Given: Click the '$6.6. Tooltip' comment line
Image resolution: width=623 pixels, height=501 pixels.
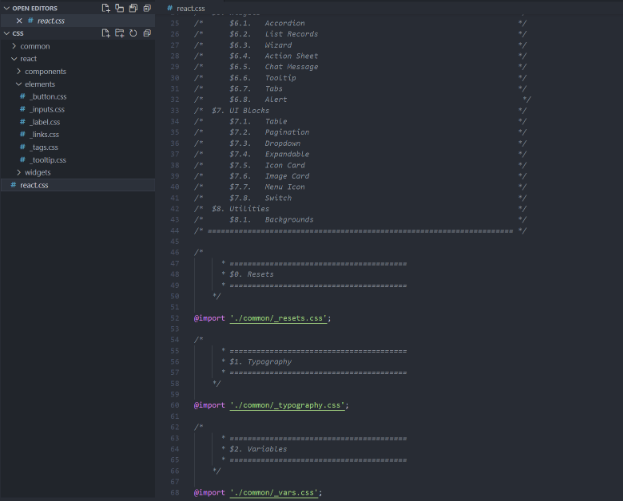Looking at the screenshot, I should click(263, 77).
